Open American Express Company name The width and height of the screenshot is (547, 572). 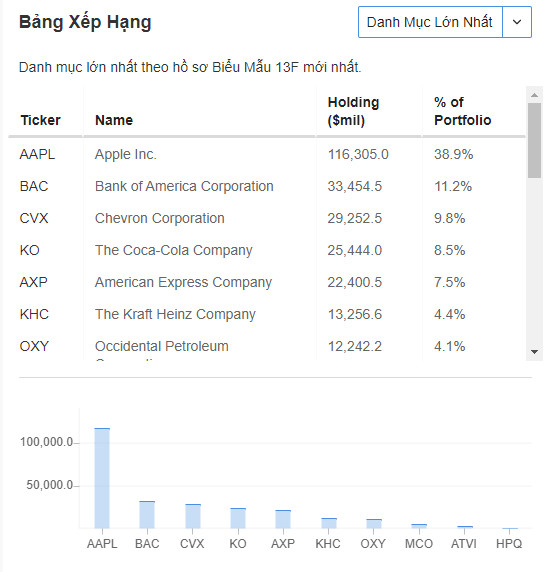coord(183,282)
